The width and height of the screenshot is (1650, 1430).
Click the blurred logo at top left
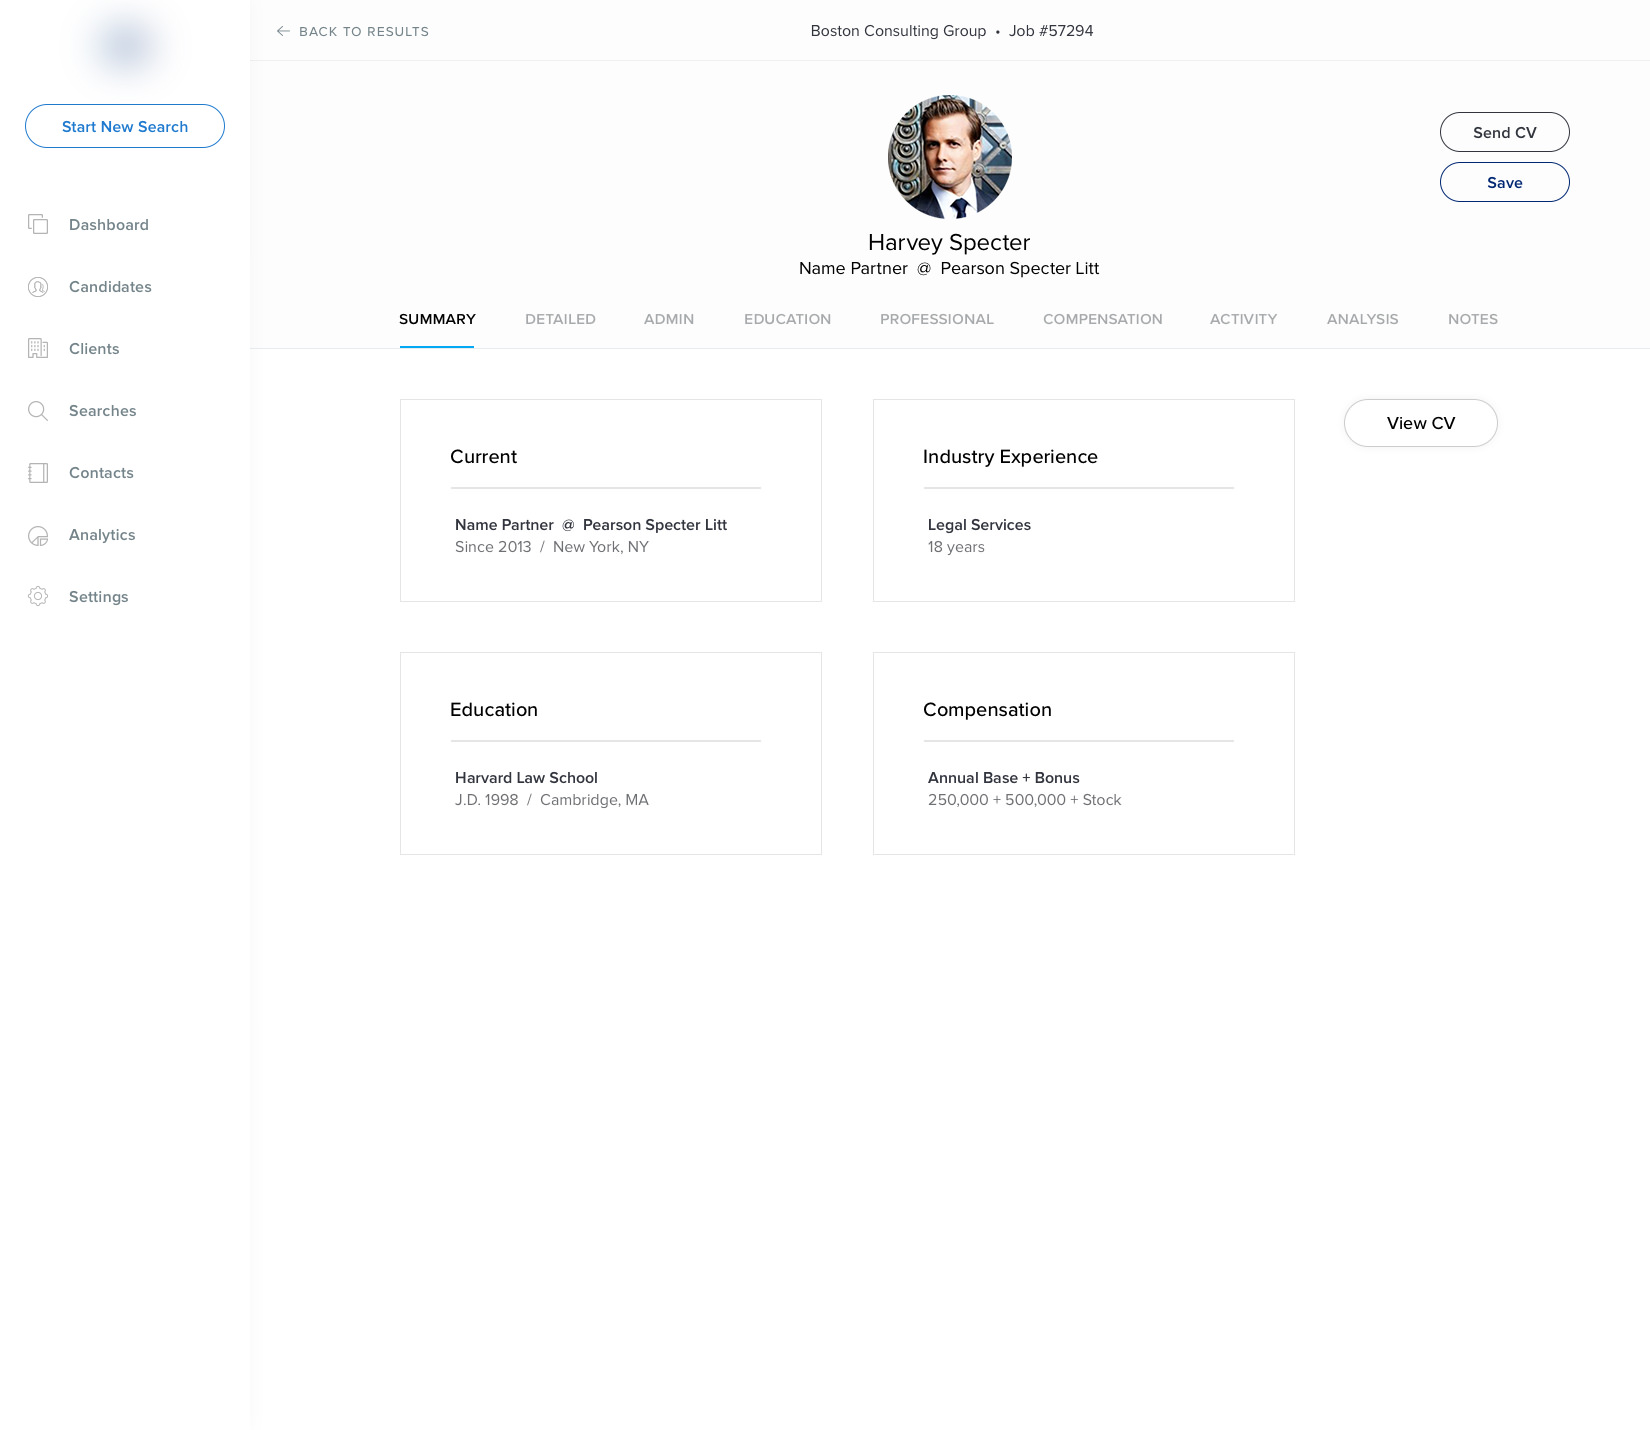point(126,45)
